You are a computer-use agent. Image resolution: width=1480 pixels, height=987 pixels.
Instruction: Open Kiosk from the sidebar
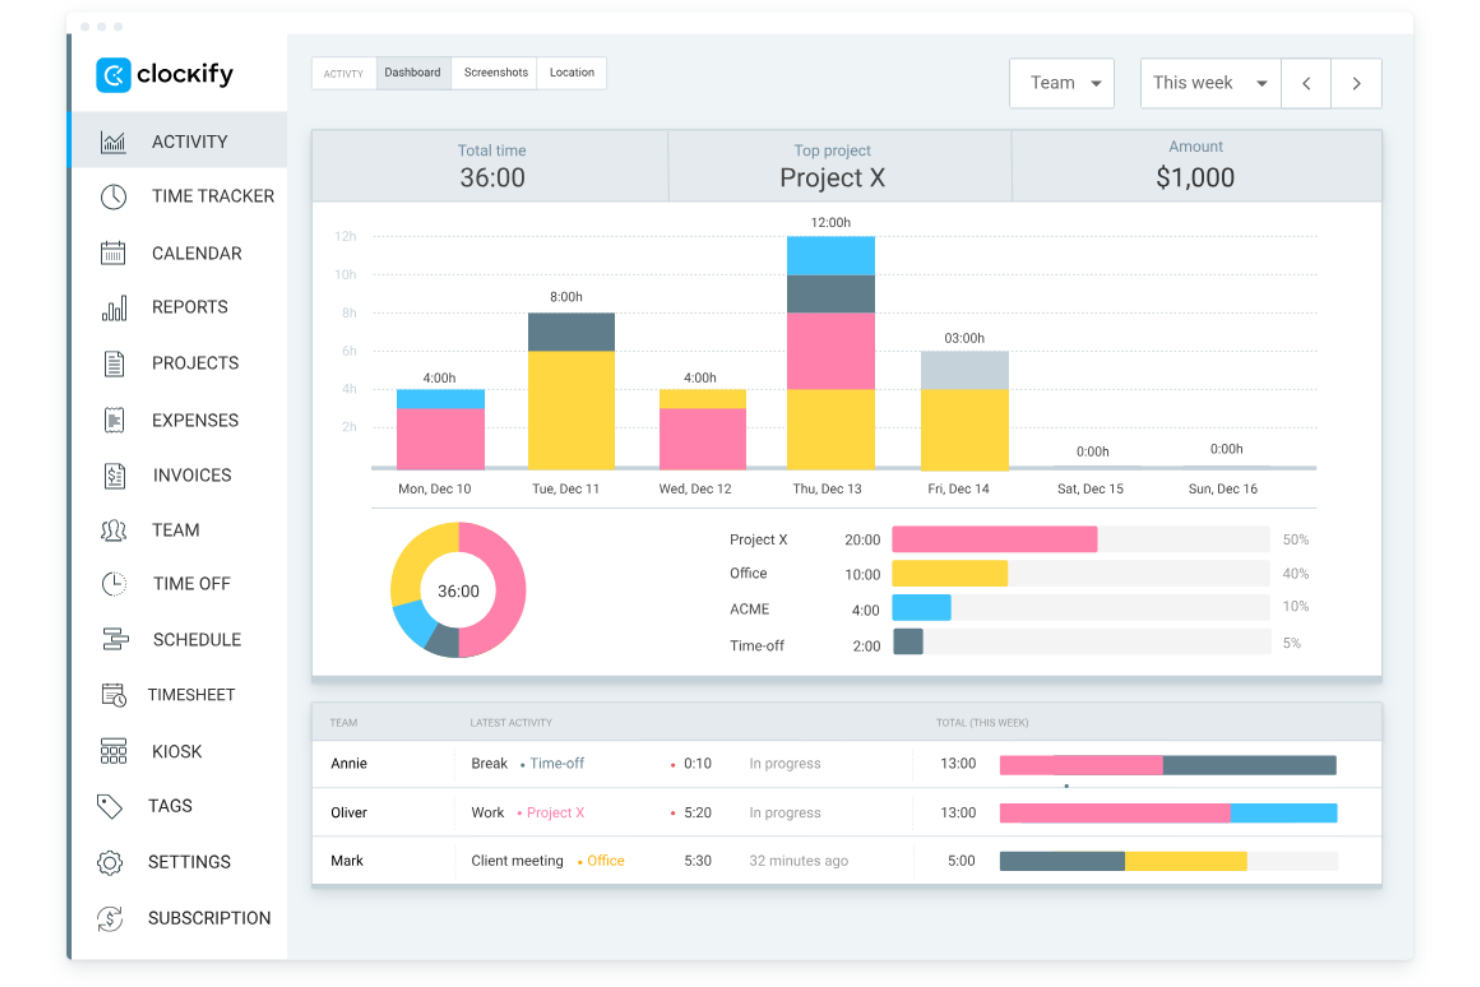179,752
